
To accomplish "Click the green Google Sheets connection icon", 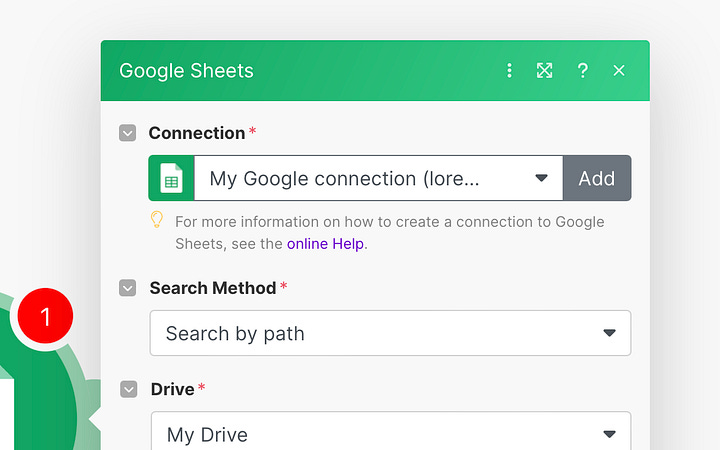I will (x=171, y=178).
